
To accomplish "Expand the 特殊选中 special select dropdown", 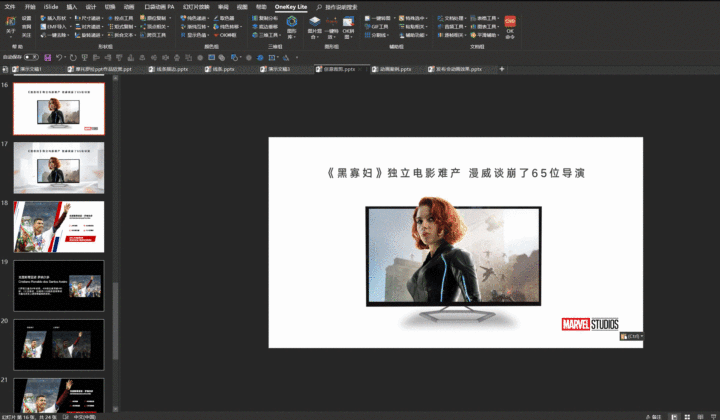I will point(427,18).
